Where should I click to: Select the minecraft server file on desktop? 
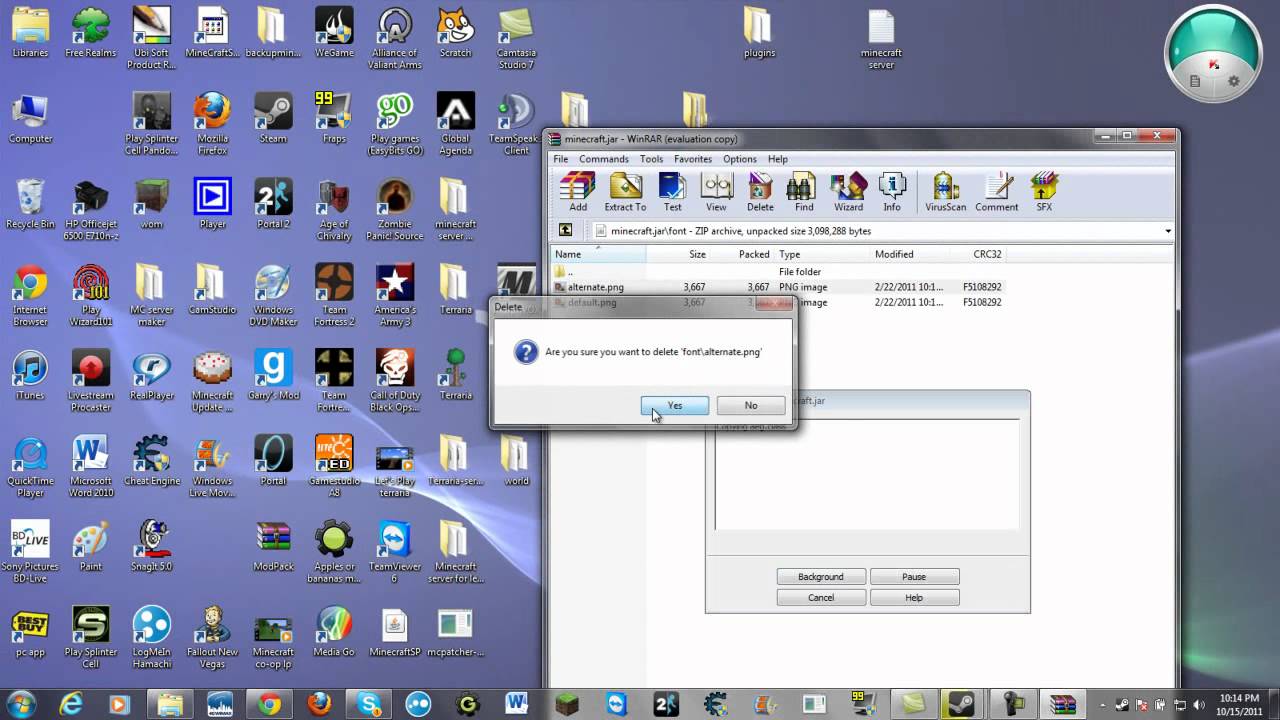pyautogui.click(x=881, y=38)
